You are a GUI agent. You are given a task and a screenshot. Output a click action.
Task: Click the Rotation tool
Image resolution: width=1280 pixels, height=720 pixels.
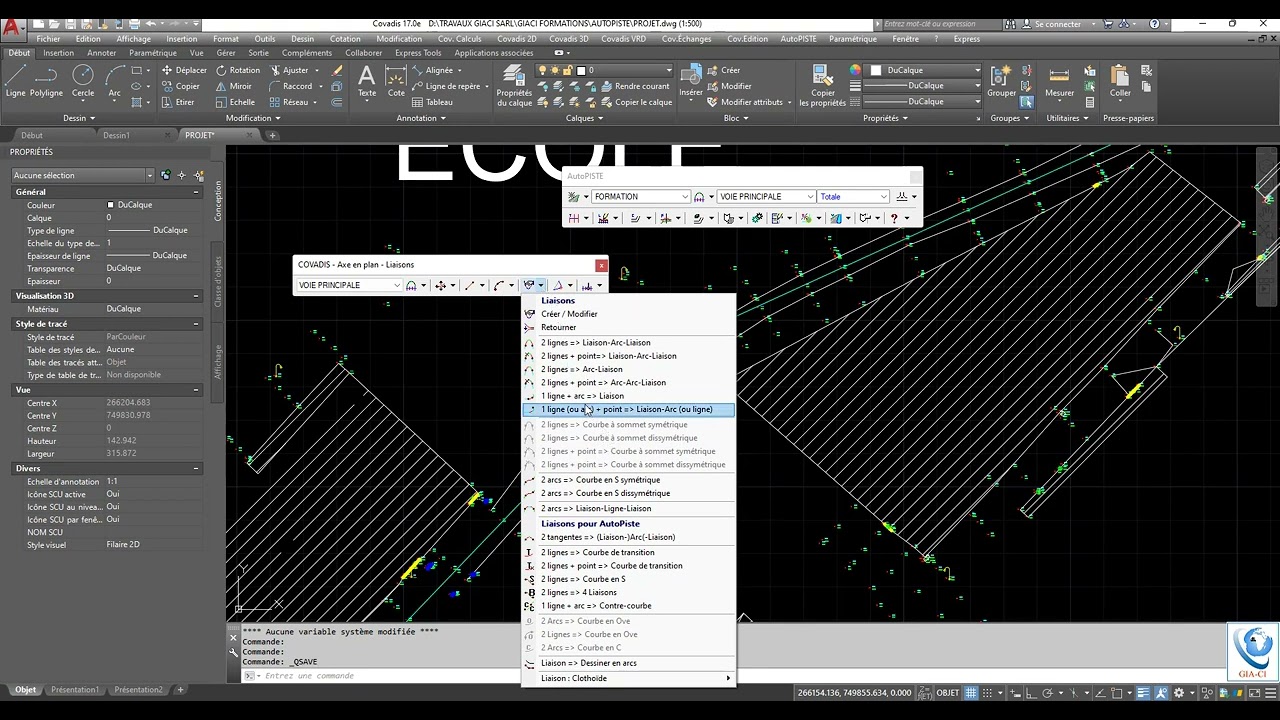coord(237,71)
